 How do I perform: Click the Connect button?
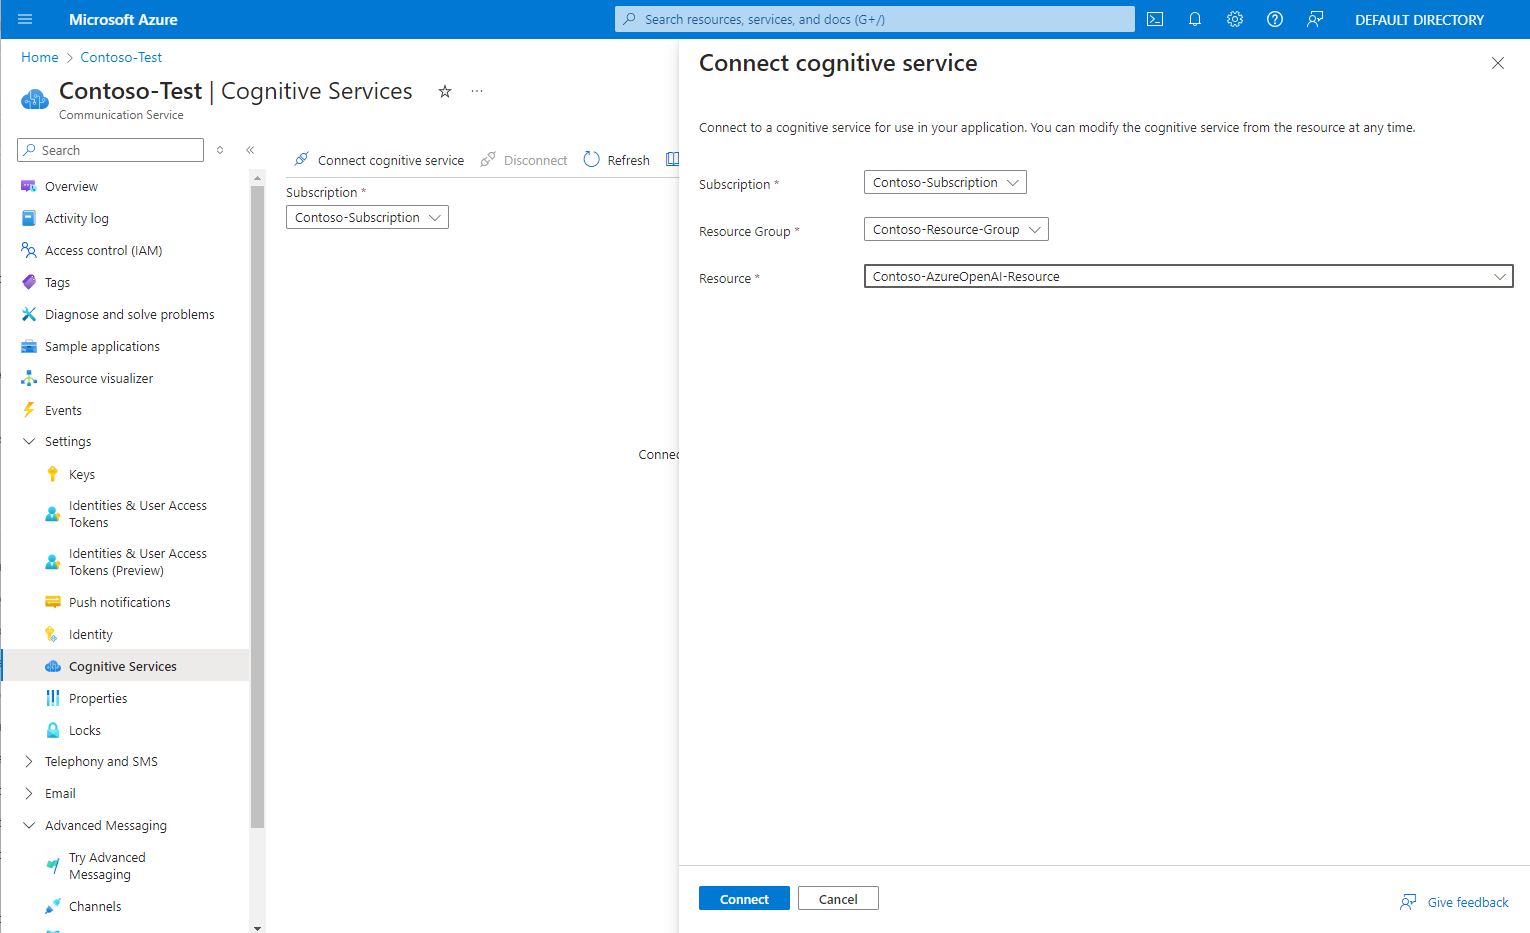click(x=744, y=898)
